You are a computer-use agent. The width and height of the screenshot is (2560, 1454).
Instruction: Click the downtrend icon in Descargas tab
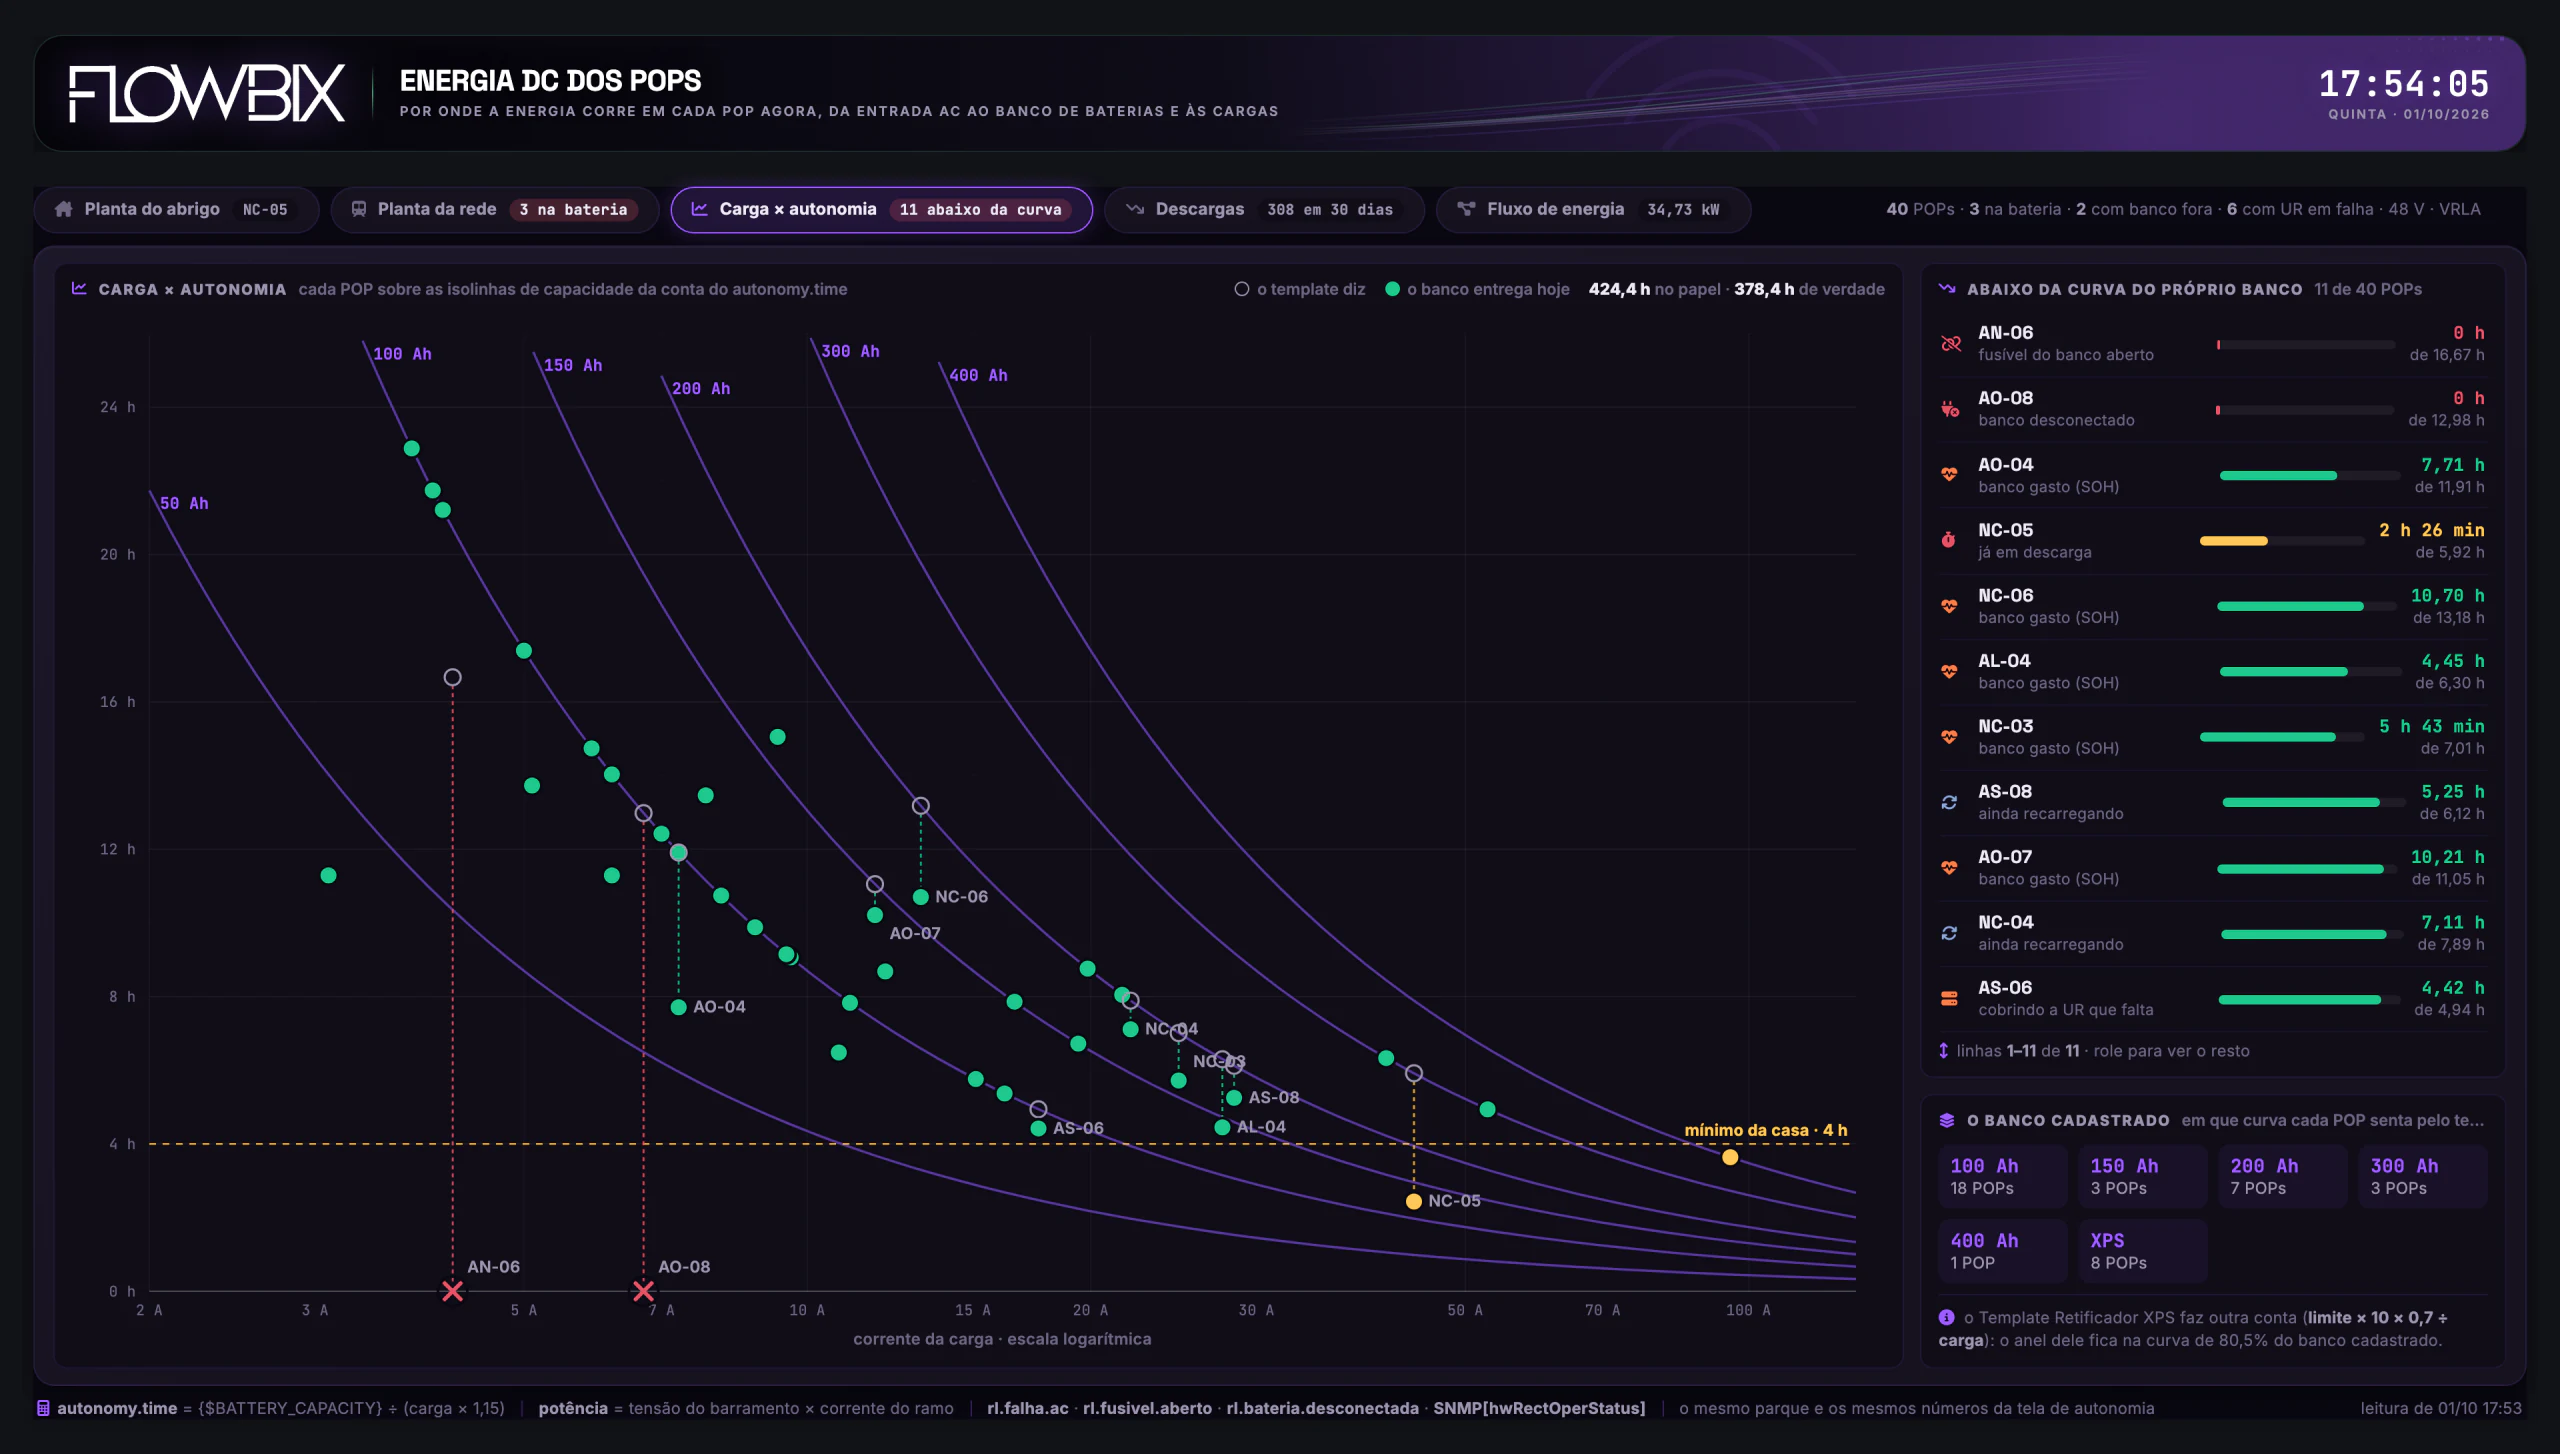1135,210
